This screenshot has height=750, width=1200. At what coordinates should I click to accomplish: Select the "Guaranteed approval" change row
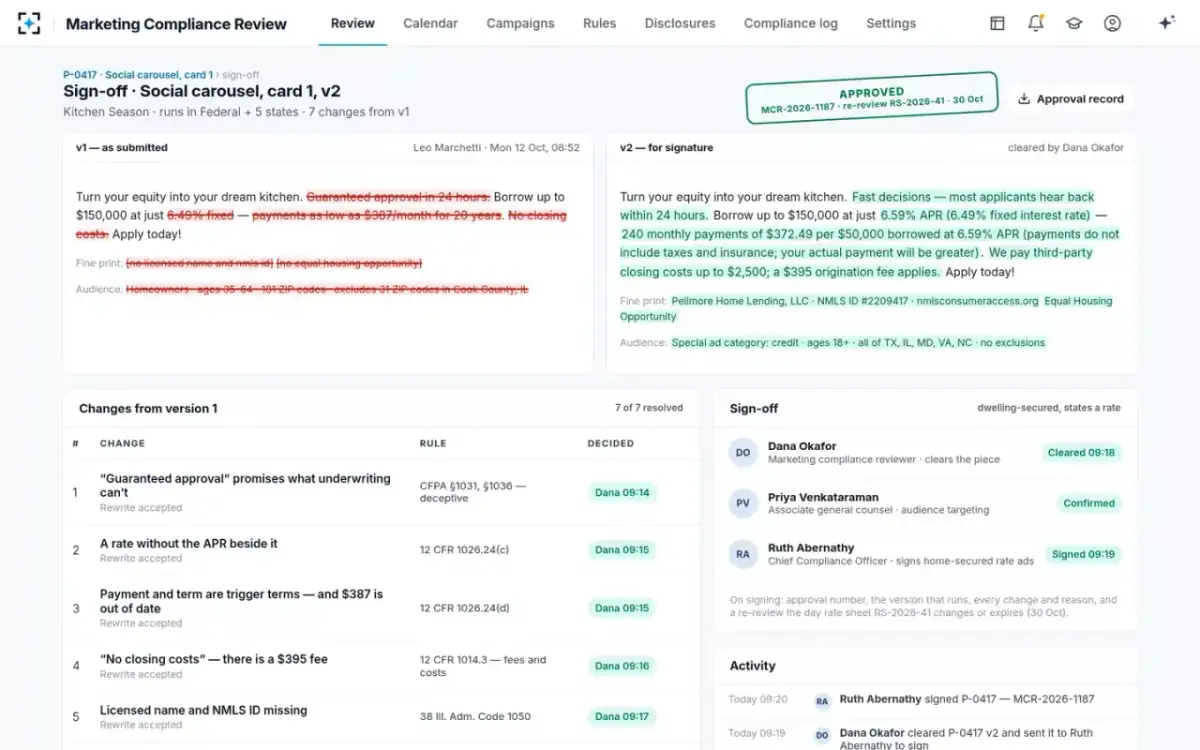coord(381,492)
